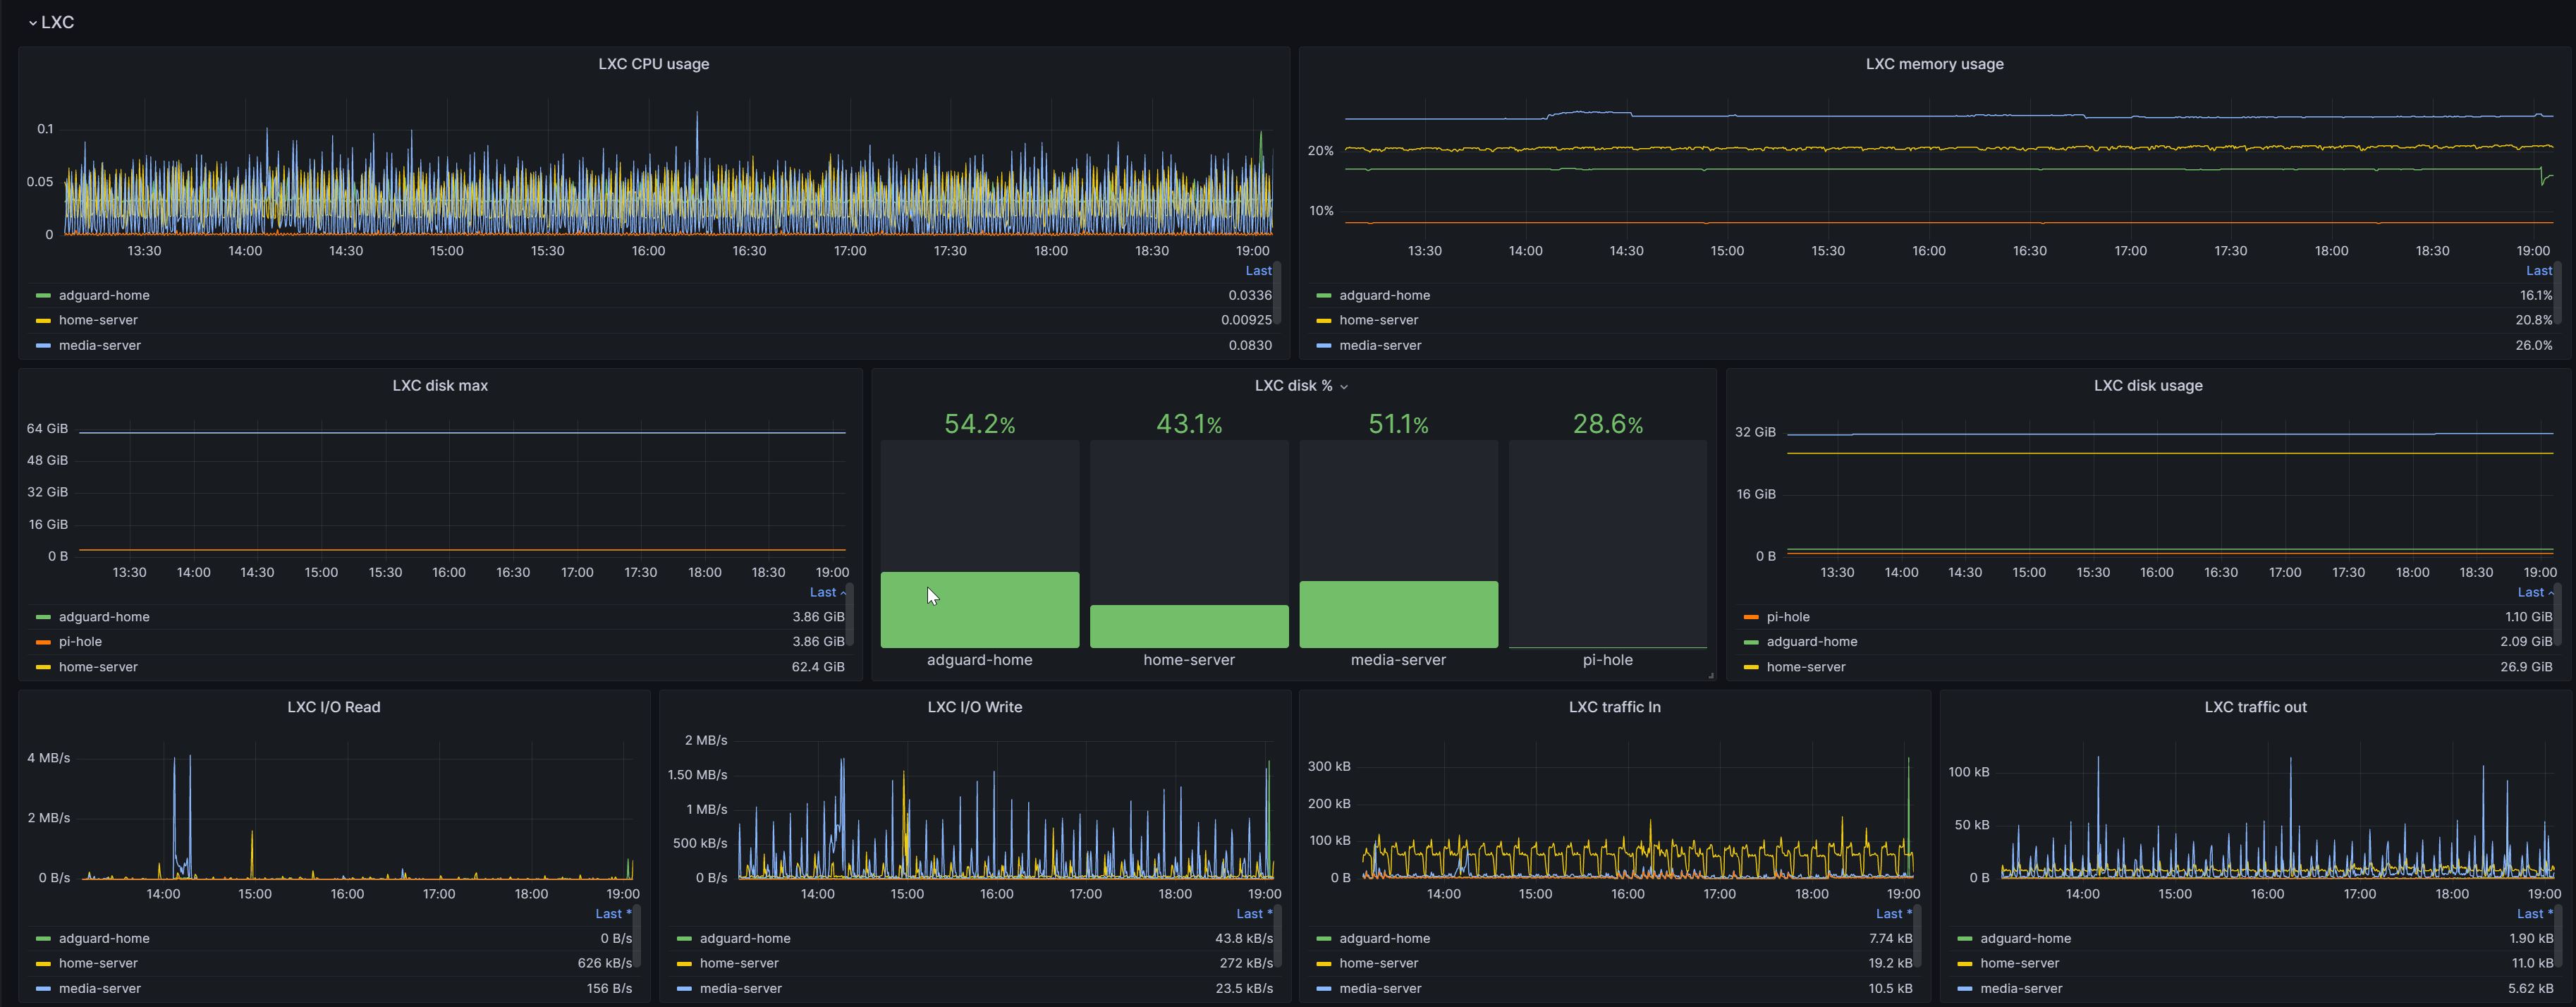Toggle home-server series in LXC disk usage legend
Screen dimensions: 2576x1007
pyautogui.click(x=1805, y=667)
